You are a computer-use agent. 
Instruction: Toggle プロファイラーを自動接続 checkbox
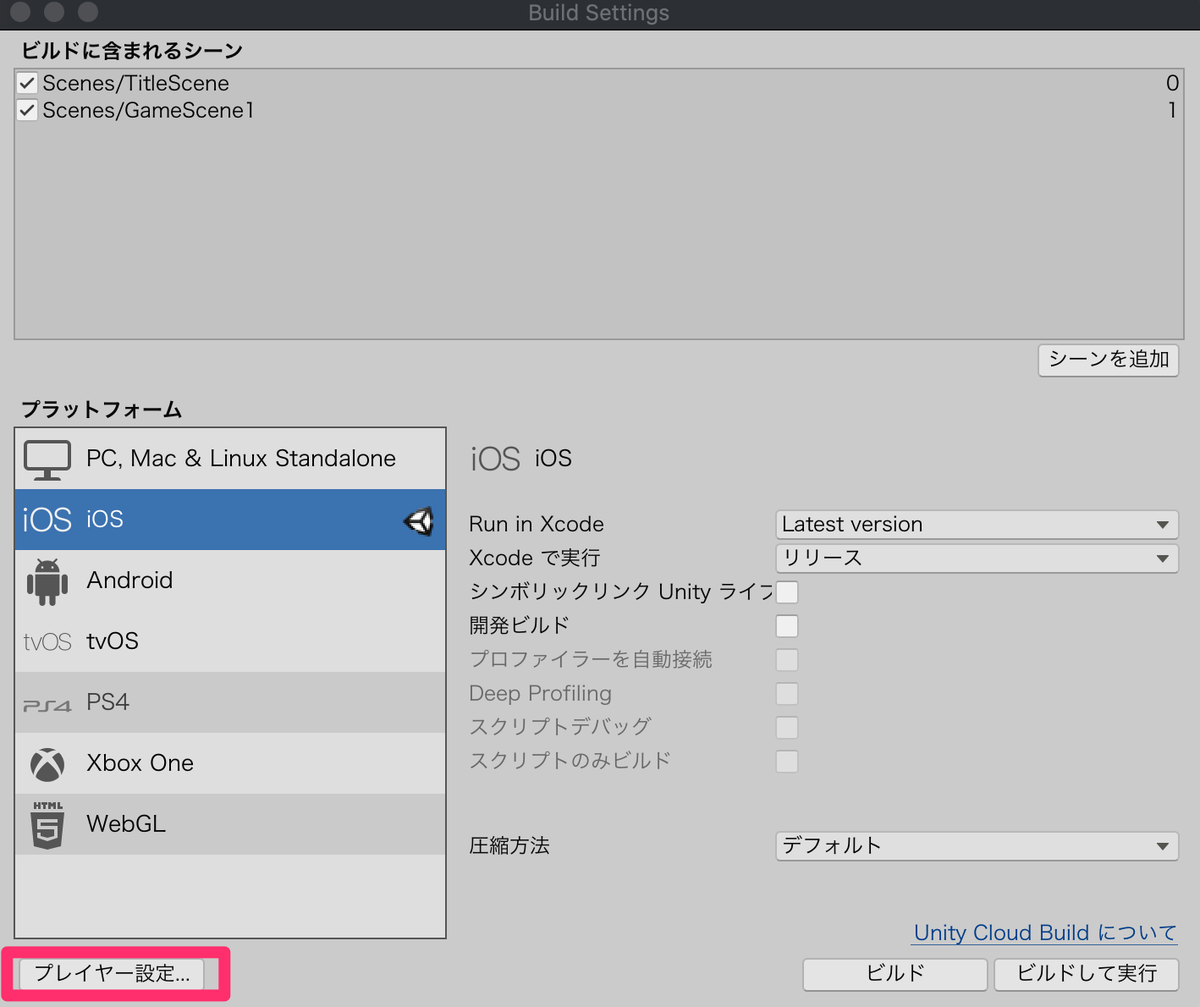[x=788, y=660]
